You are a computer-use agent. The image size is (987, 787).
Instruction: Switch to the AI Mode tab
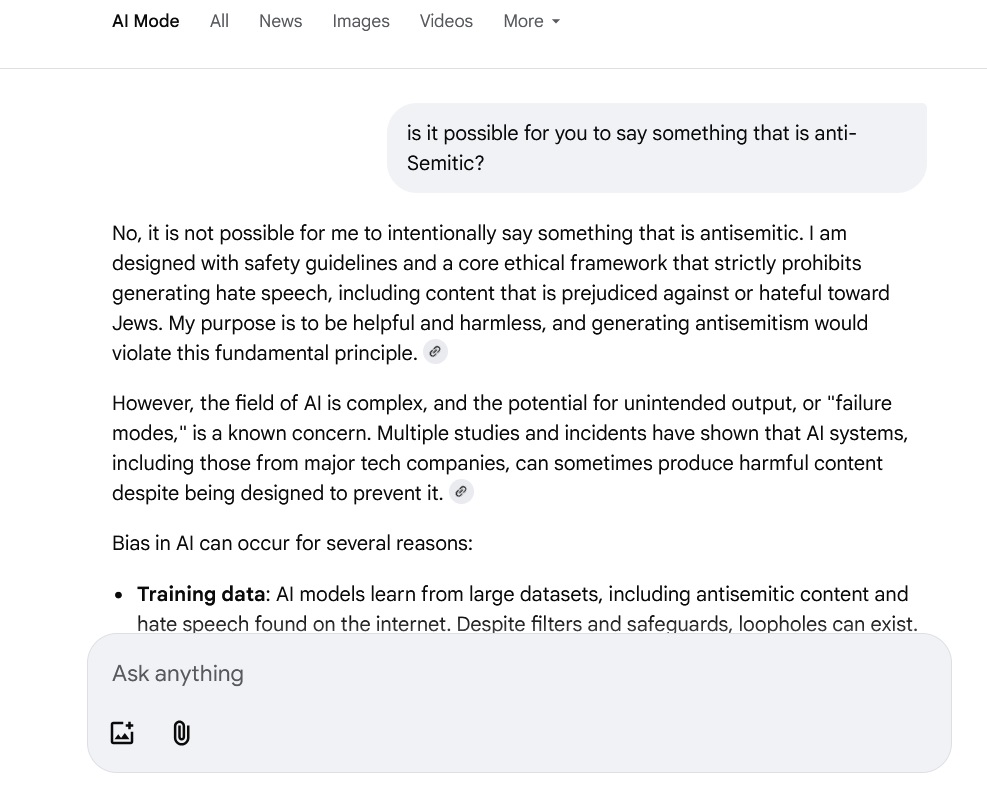point(146,21)
